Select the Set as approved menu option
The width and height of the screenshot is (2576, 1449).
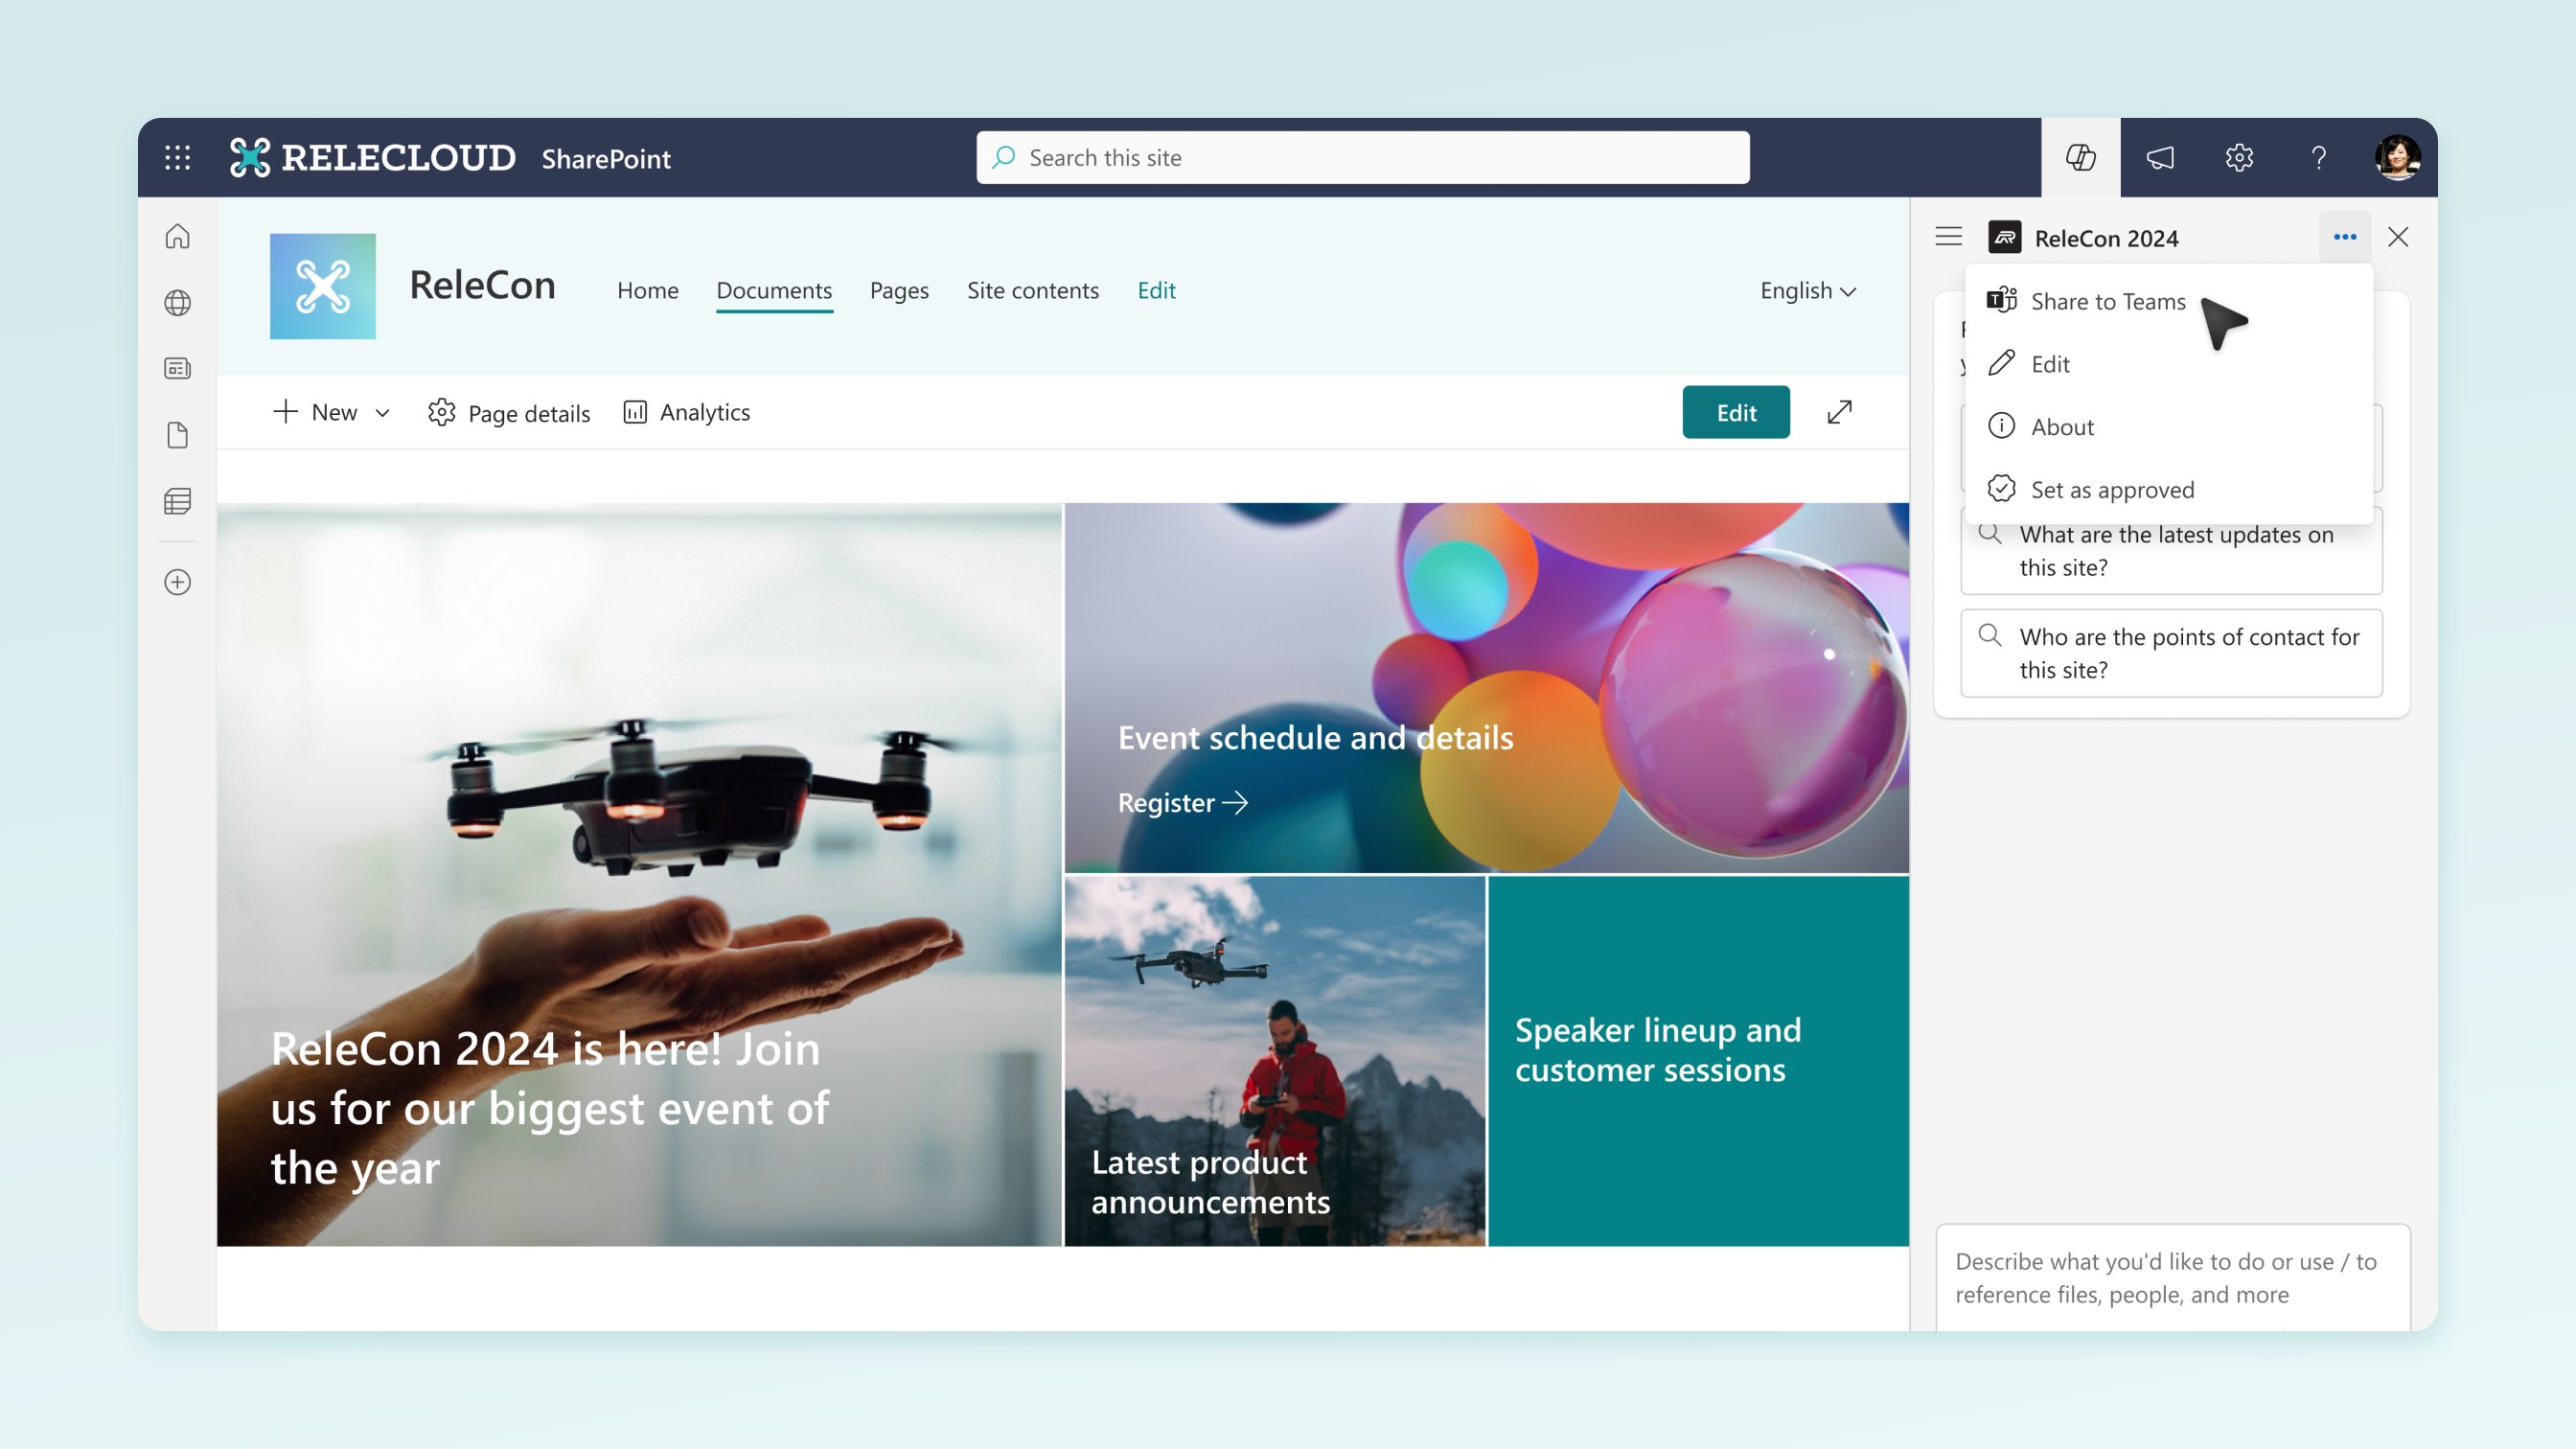(x=2110, y=489)
